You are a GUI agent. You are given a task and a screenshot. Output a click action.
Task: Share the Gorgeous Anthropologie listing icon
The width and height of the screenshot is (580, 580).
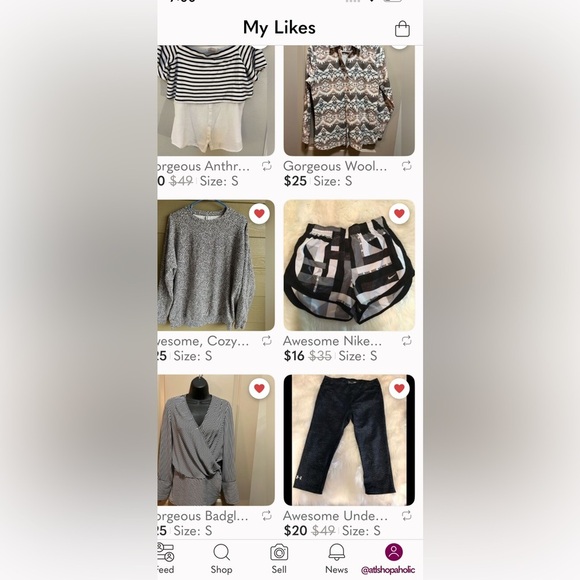[x=267, y=166]
